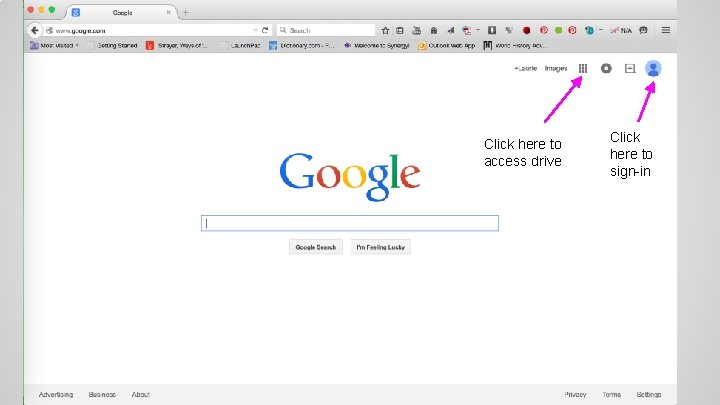Click the teal globe extension icon
This screenshot has height=405, width=720.
(589, 30)
